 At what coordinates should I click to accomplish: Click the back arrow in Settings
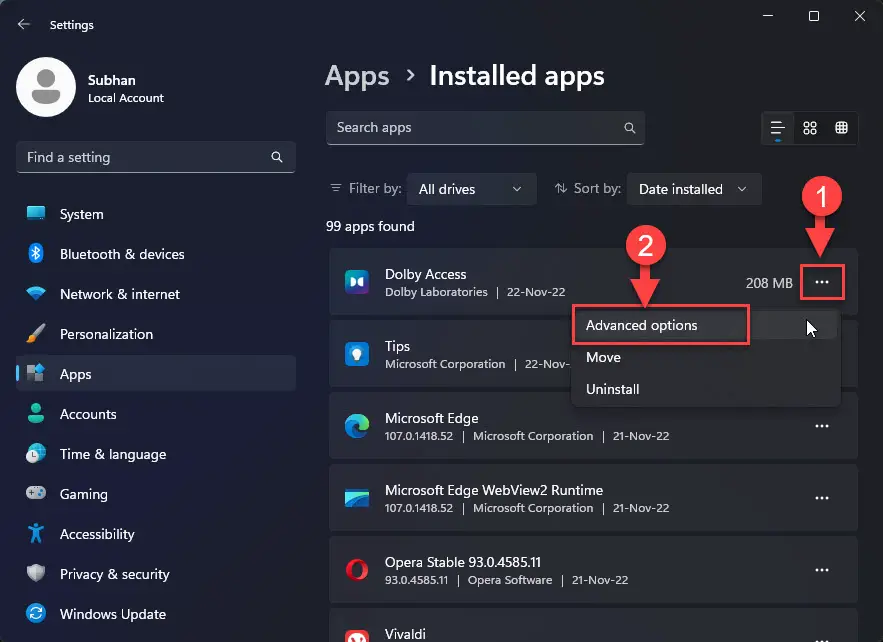click(x=24, y=24)
